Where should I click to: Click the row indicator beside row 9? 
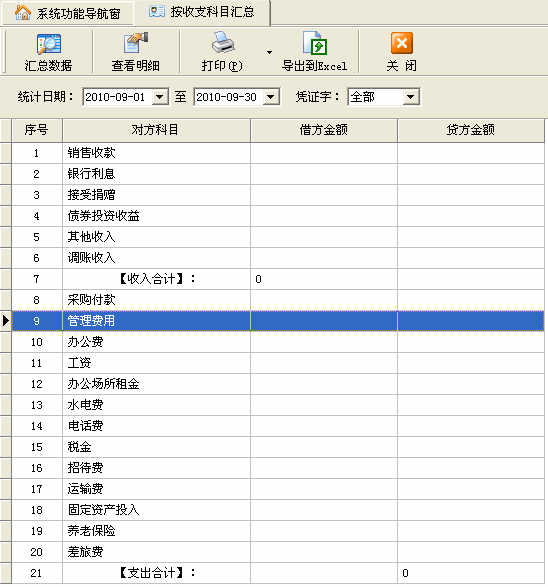6,321
